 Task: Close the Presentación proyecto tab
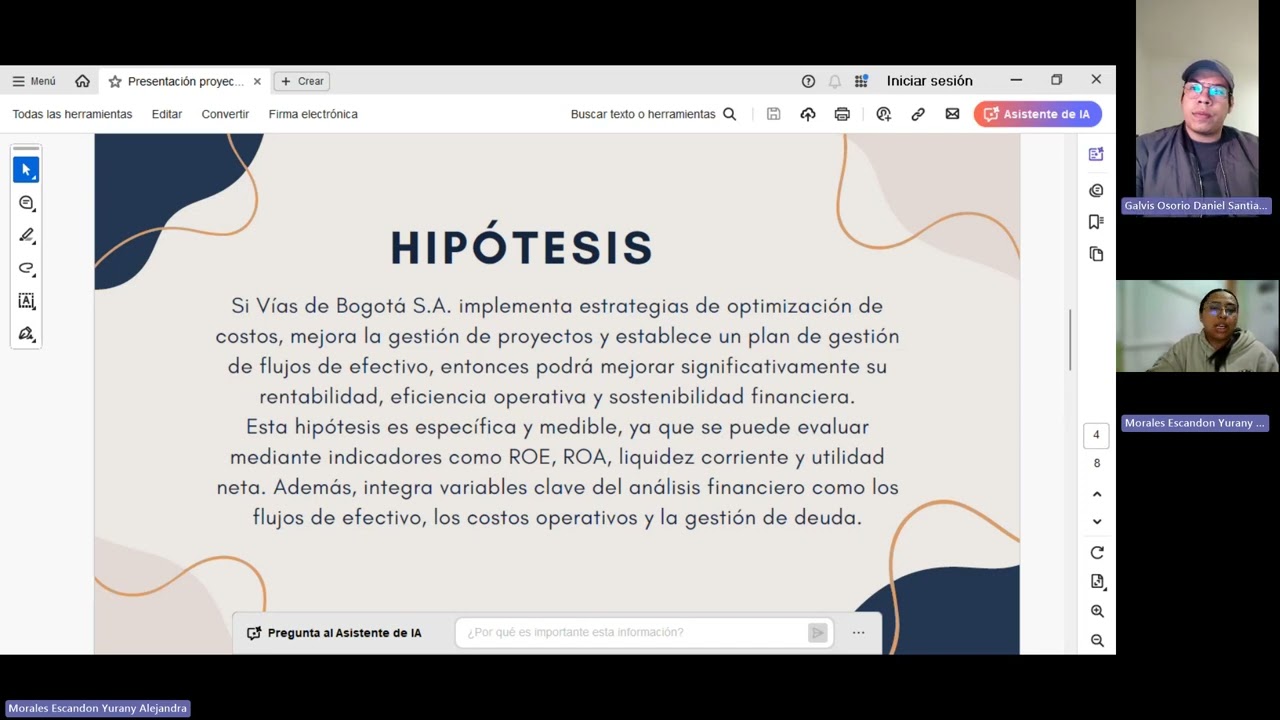257,81
